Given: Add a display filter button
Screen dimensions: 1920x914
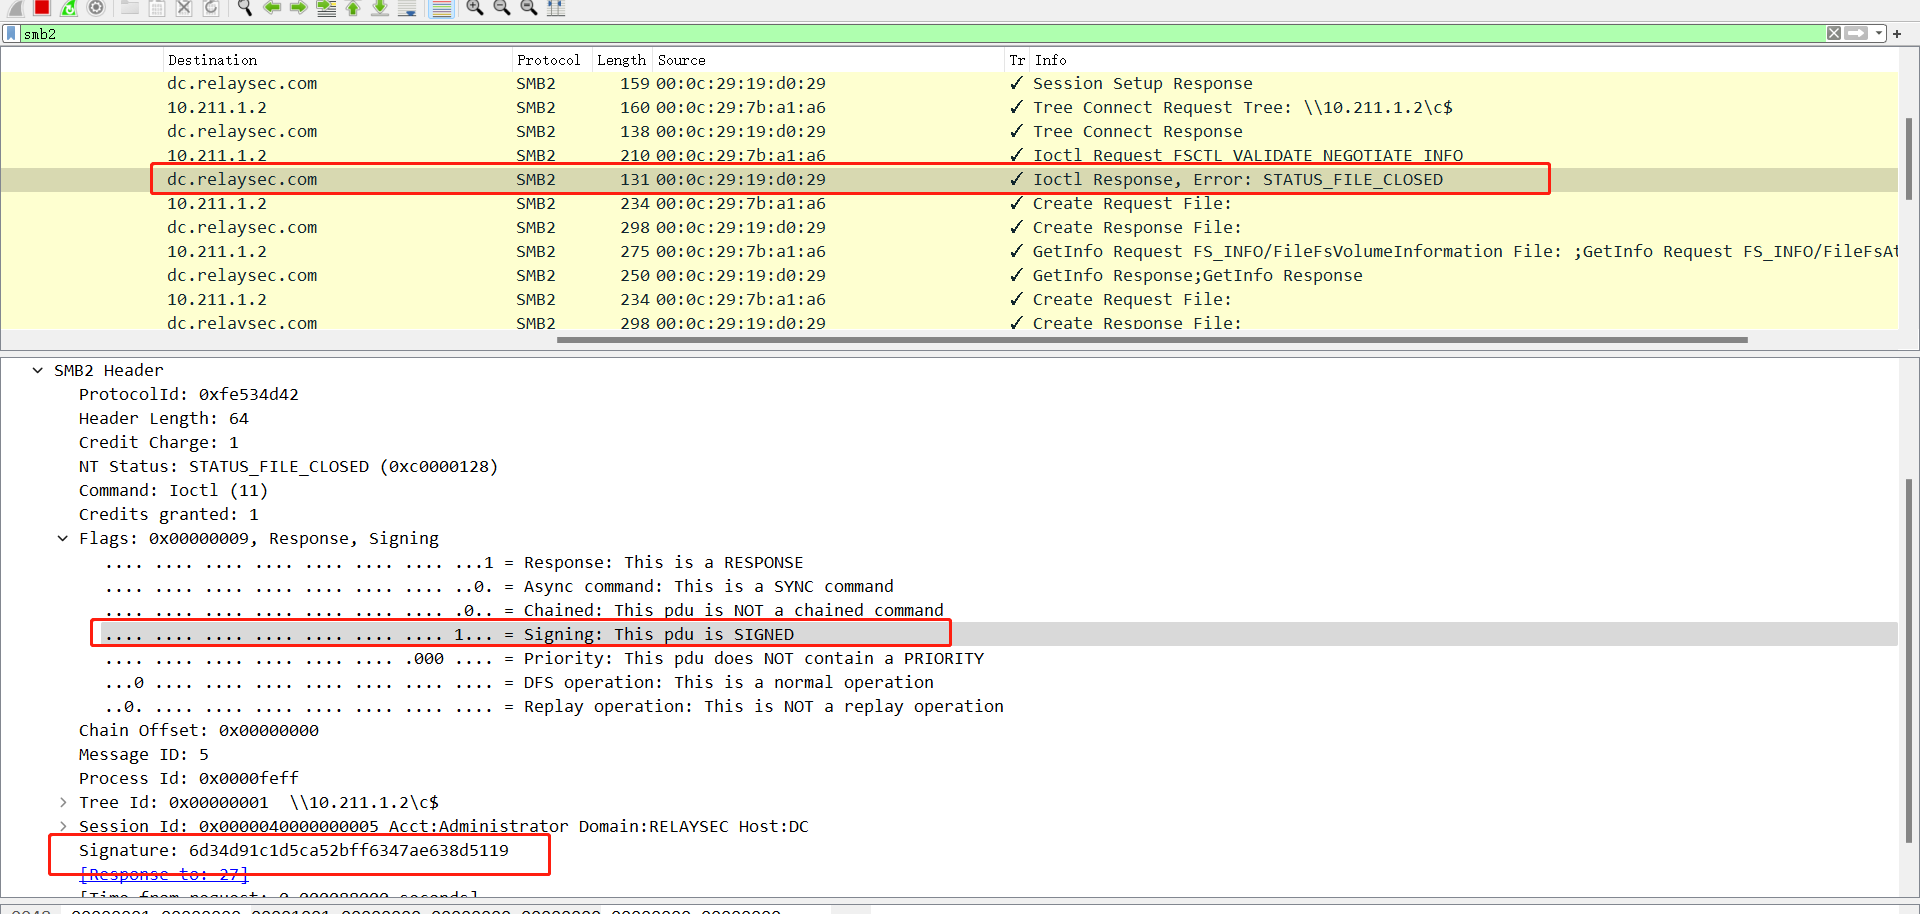Looking at the screenshot, I should (x=1897, y=33).
